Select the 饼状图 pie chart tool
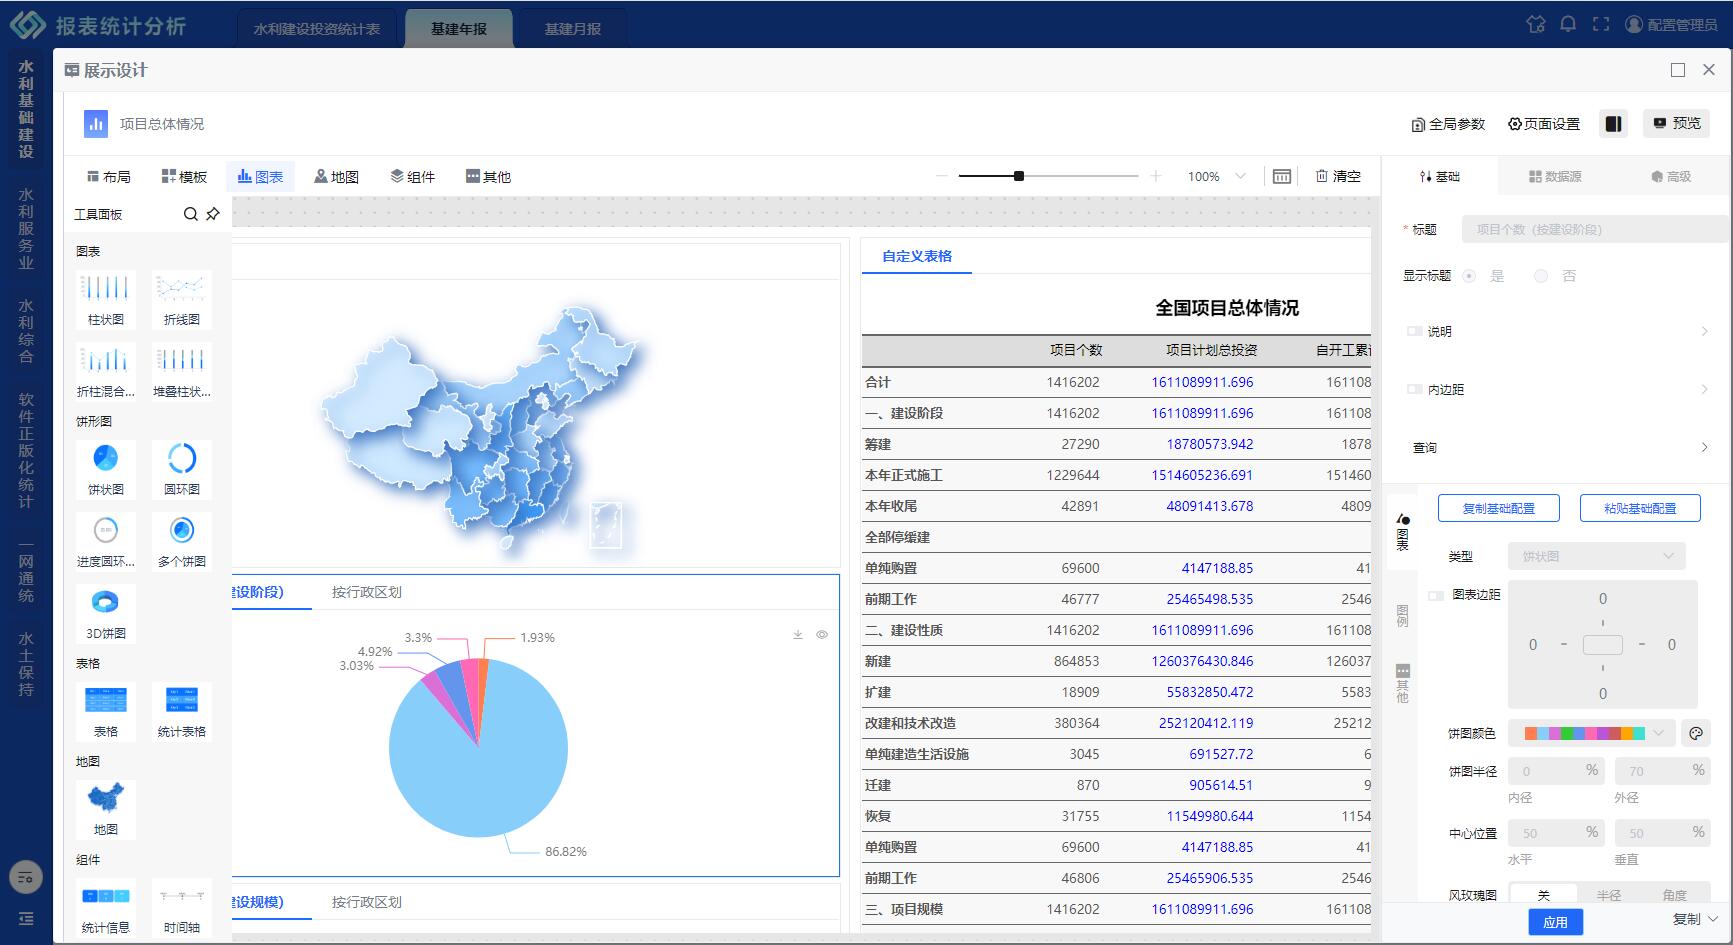 tap(106, 469)
